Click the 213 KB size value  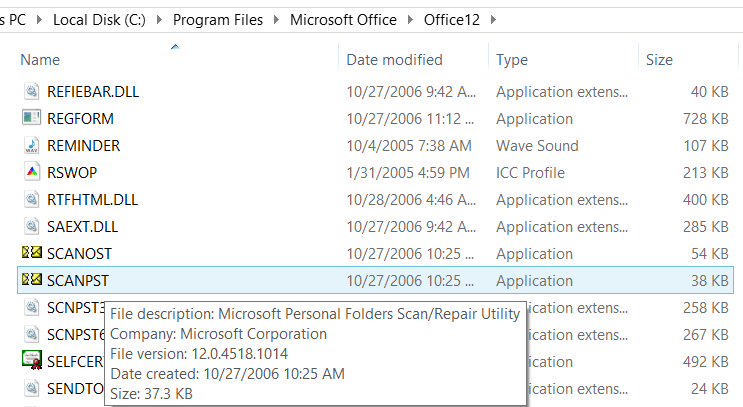click(x=706, y=172)
